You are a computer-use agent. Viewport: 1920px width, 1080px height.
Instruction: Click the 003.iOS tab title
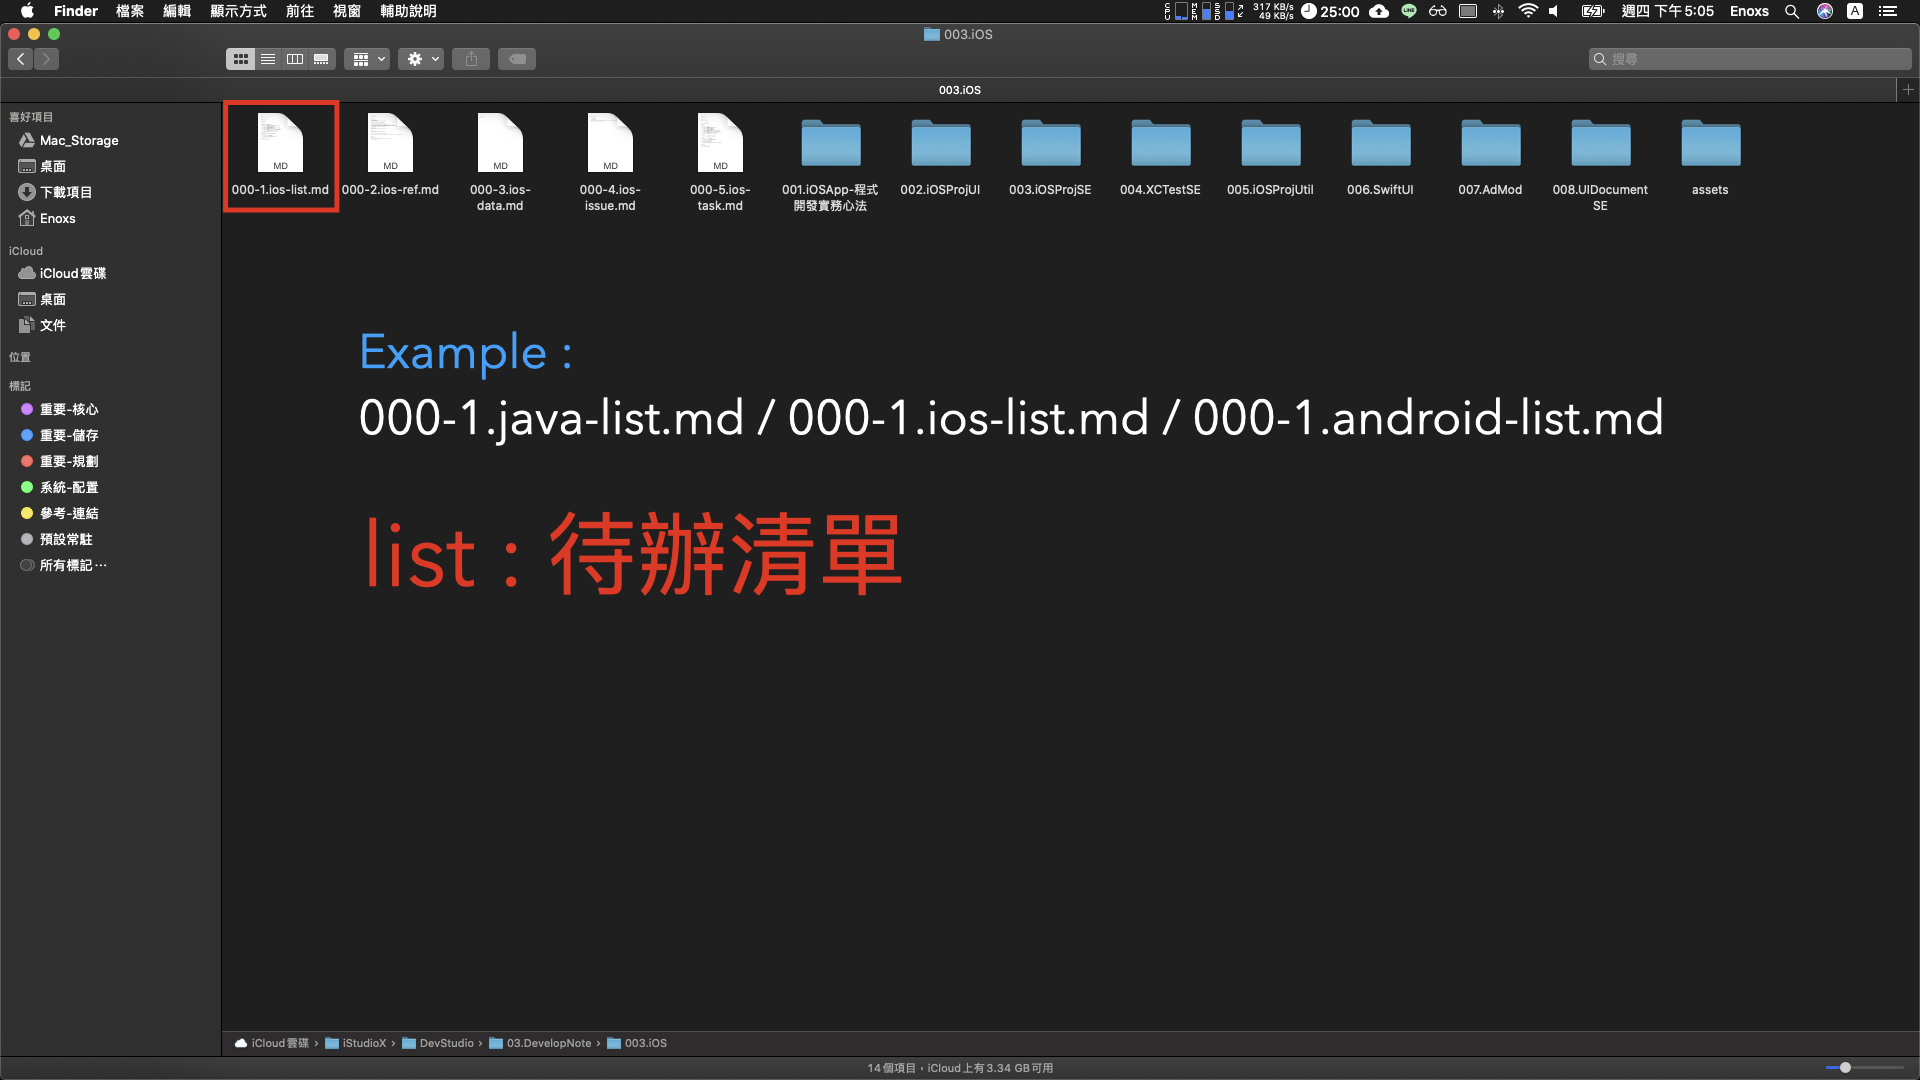pos(960,90)
